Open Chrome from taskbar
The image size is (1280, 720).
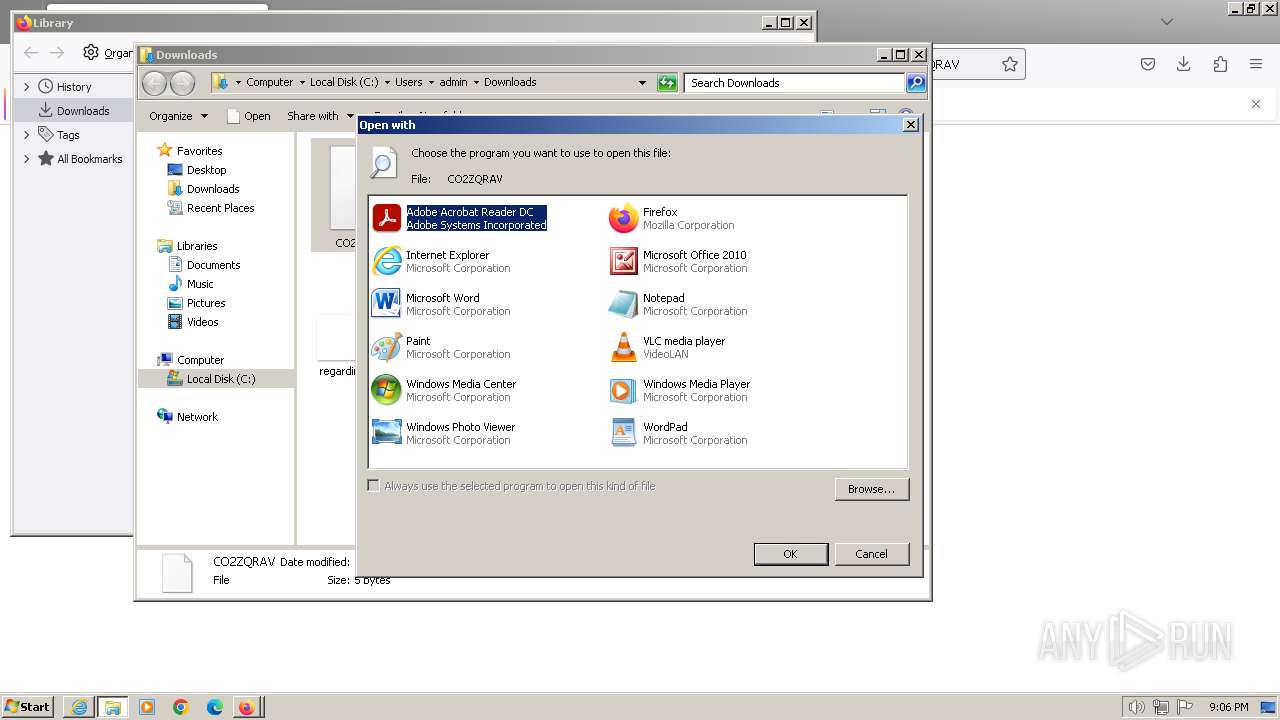(181, 707)
